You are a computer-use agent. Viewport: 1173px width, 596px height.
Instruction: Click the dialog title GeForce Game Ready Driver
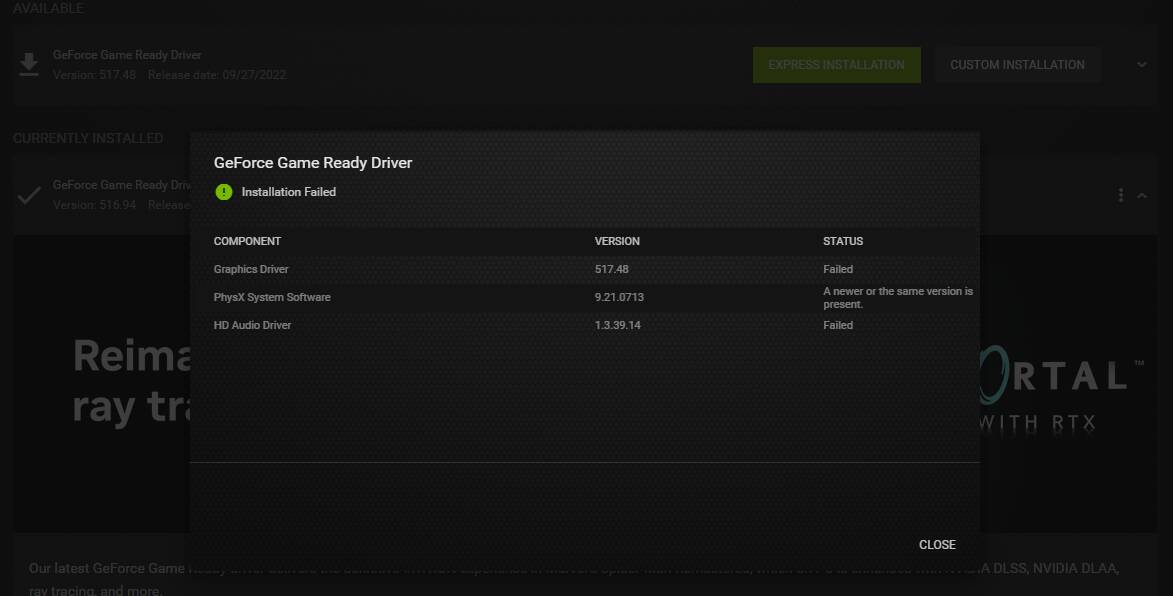[x=313, y=163]
